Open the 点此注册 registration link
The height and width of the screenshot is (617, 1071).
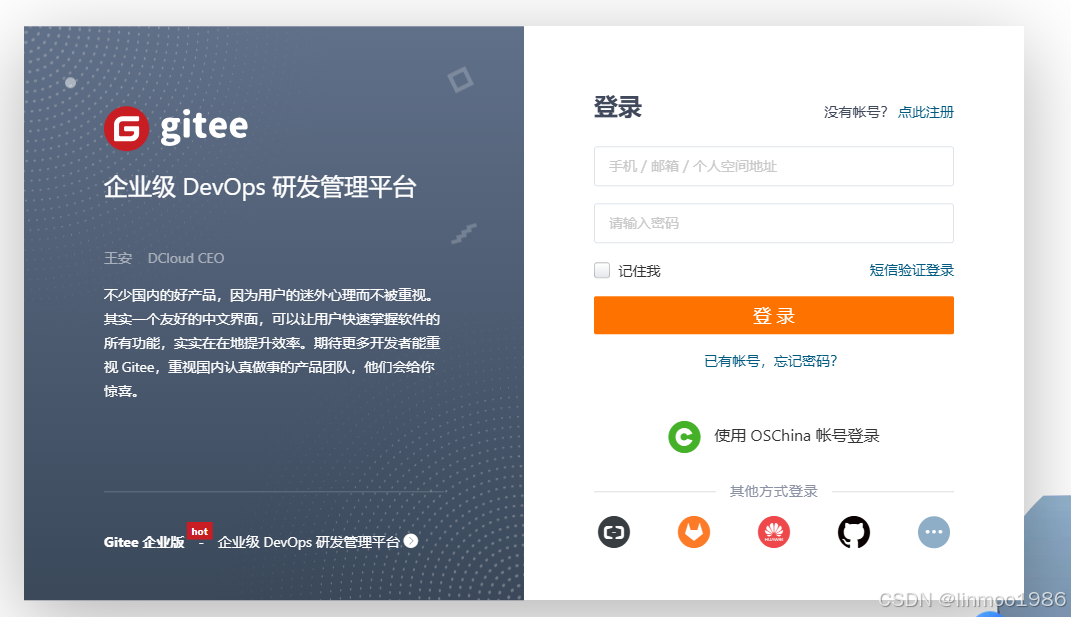(x=925, y=113)
